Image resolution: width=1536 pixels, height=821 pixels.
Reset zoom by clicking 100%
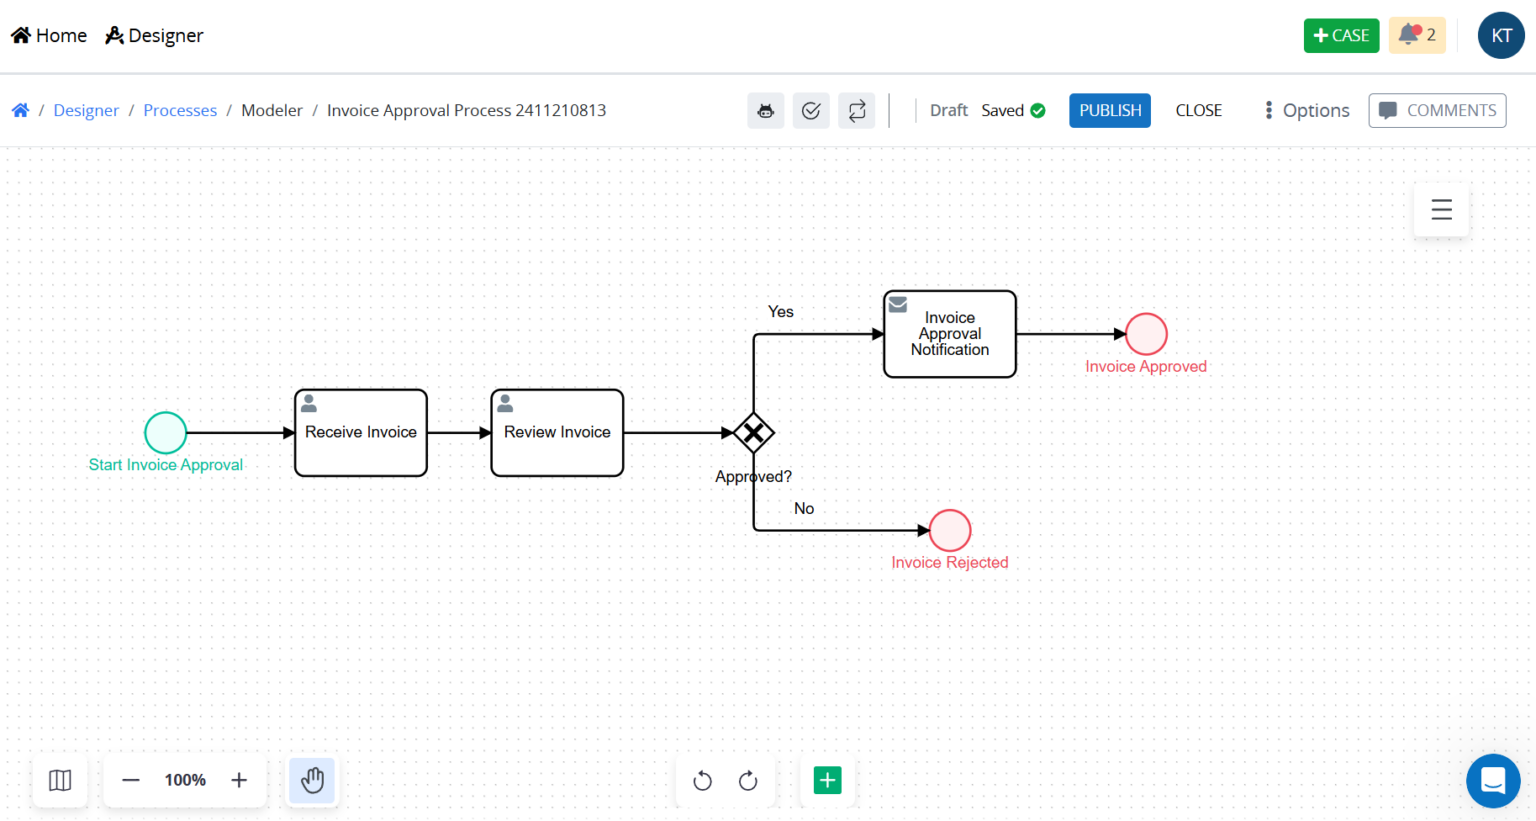click(184, 780)
